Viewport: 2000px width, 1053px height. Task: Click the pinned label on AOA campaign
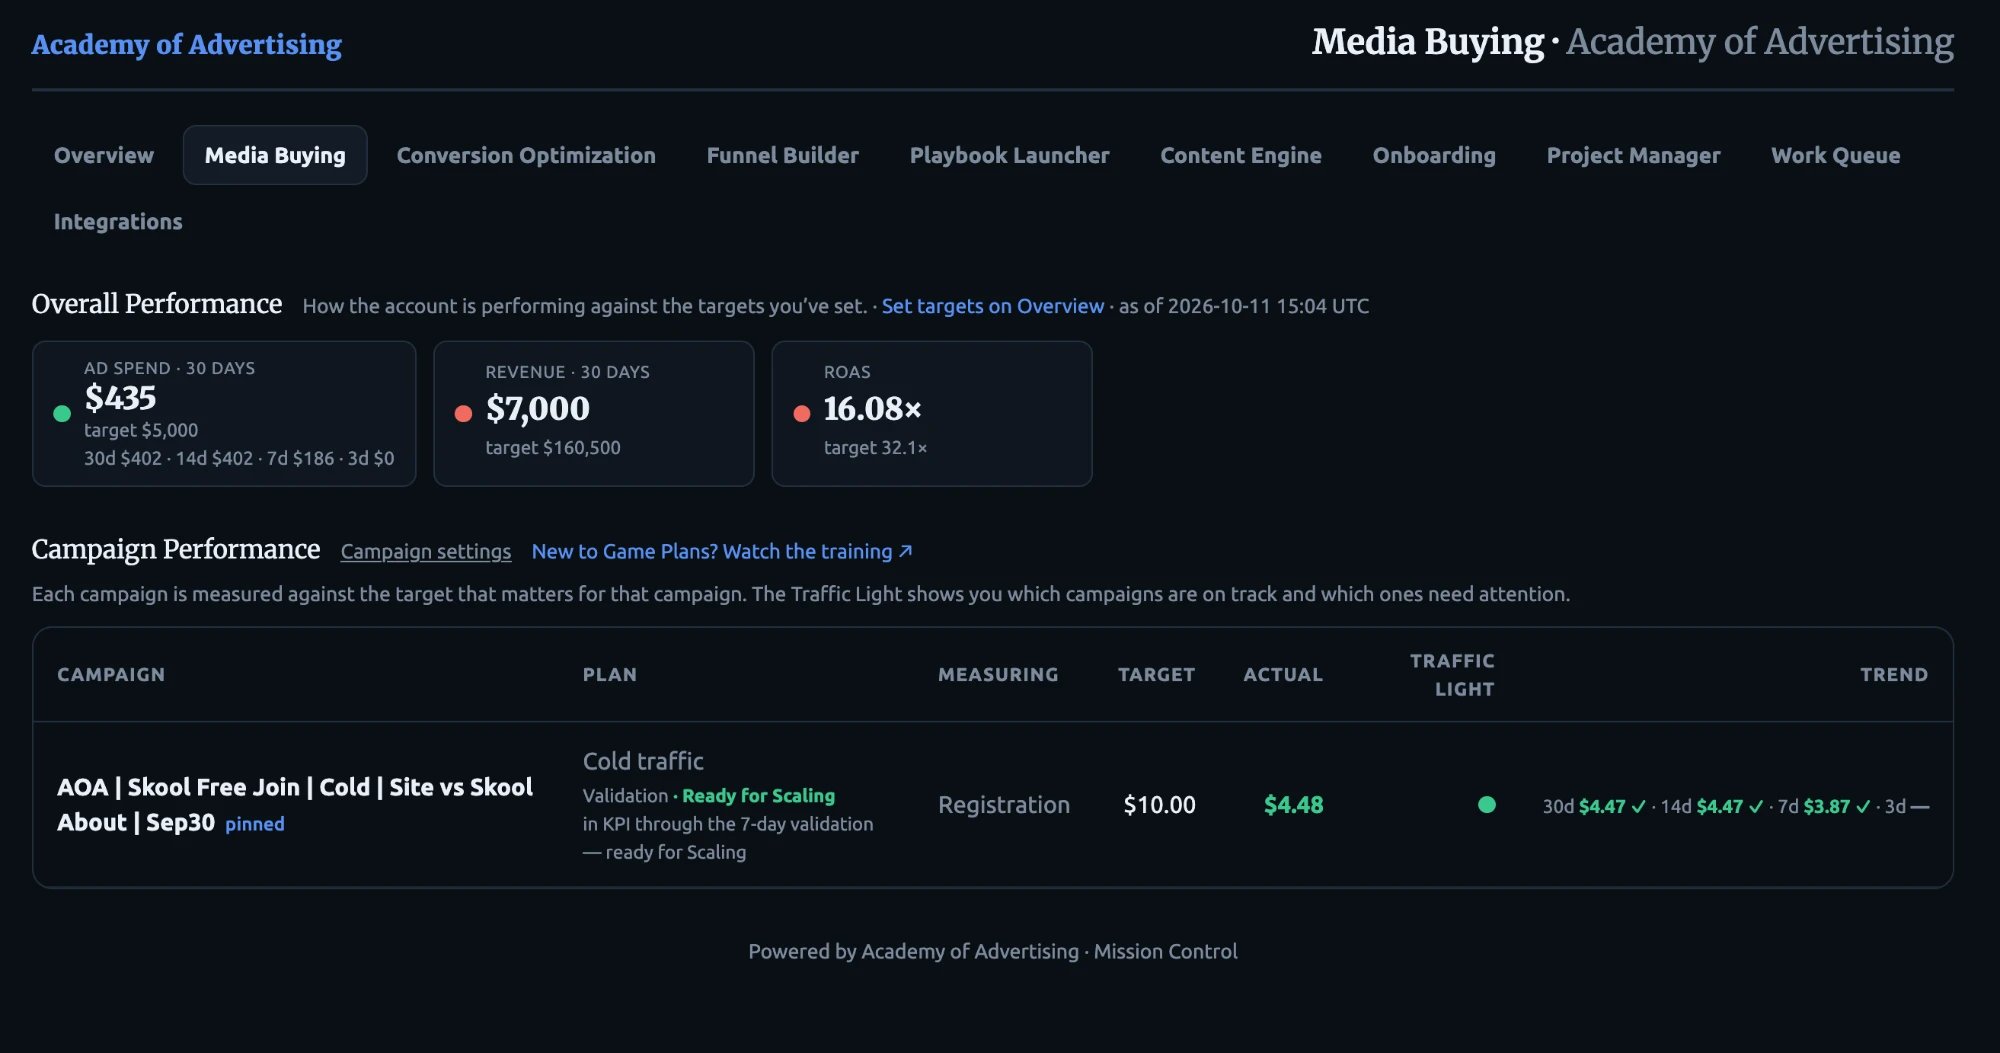click(255, 824)
